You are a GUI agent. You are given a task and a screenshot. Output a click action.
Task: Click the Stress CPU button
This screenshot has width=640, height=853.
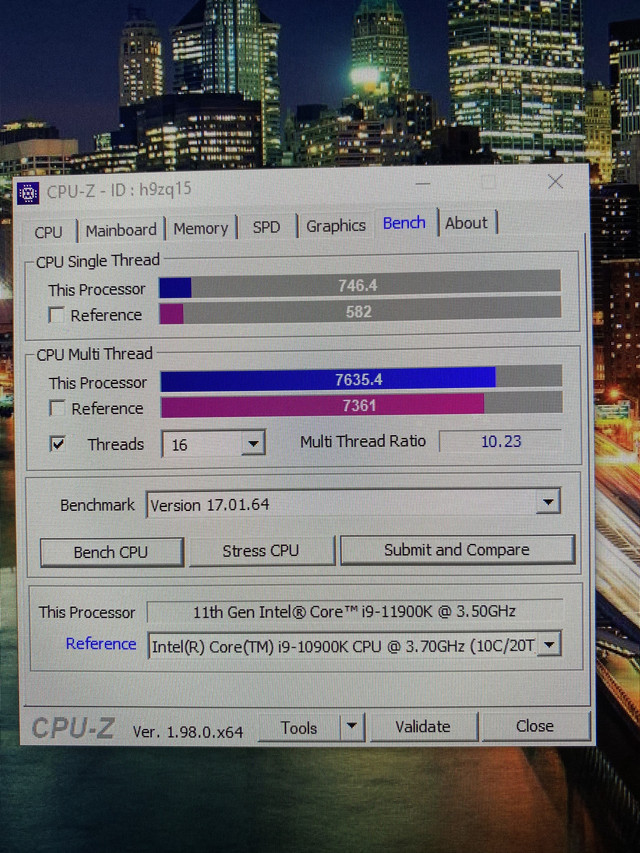click(x=261, y=551)
